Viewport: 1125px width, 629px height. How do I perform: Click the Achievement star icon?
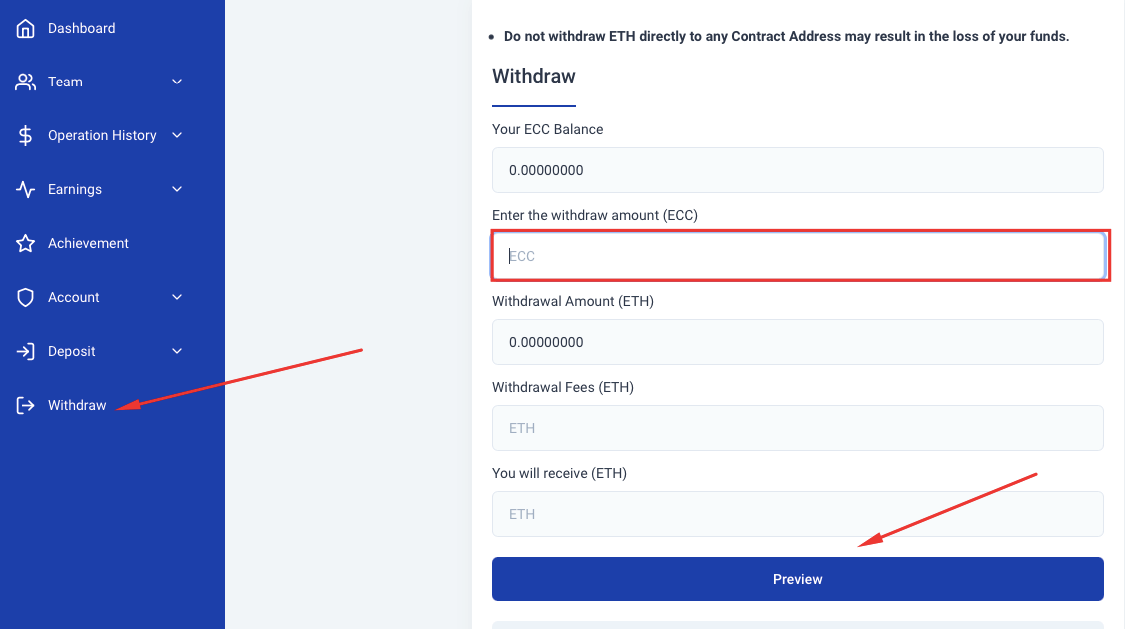pyautogui.click(x=25, y=243)
